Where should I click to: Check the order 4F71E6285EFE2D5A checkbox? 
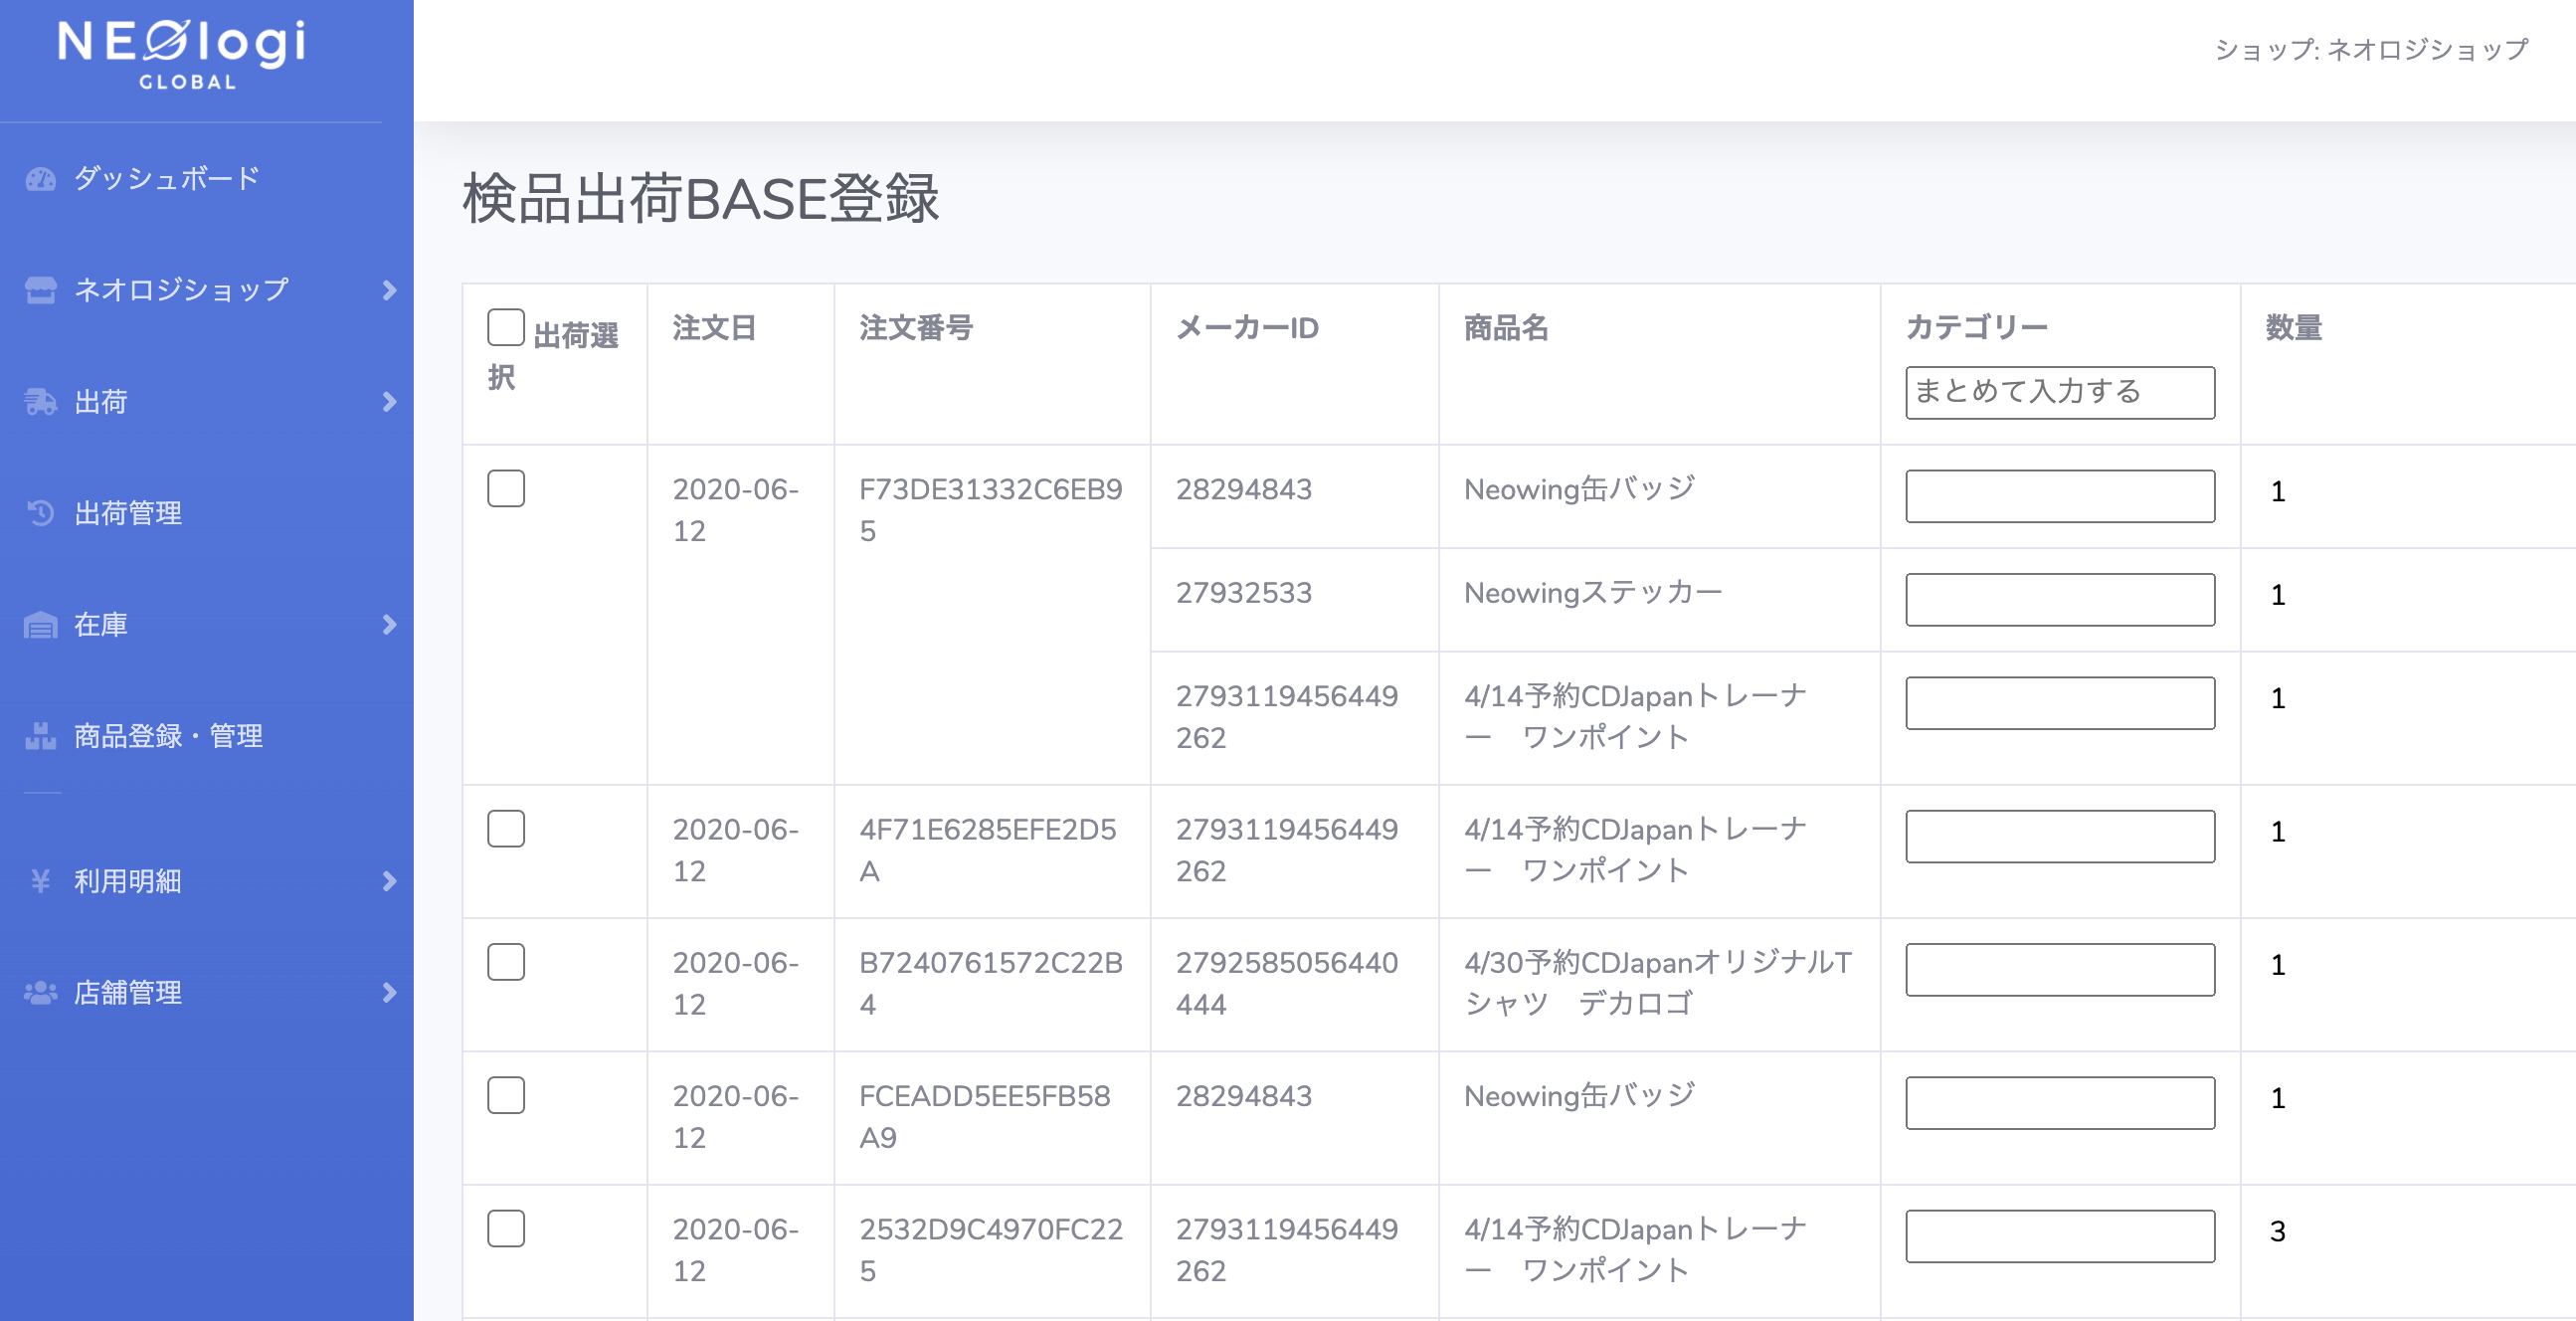[506, 828]
